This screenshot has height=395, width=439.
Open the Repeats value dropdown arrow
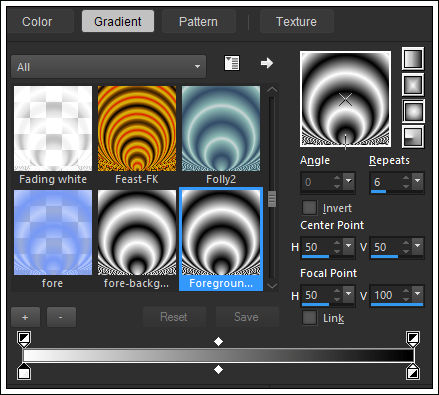click(417, 181)
